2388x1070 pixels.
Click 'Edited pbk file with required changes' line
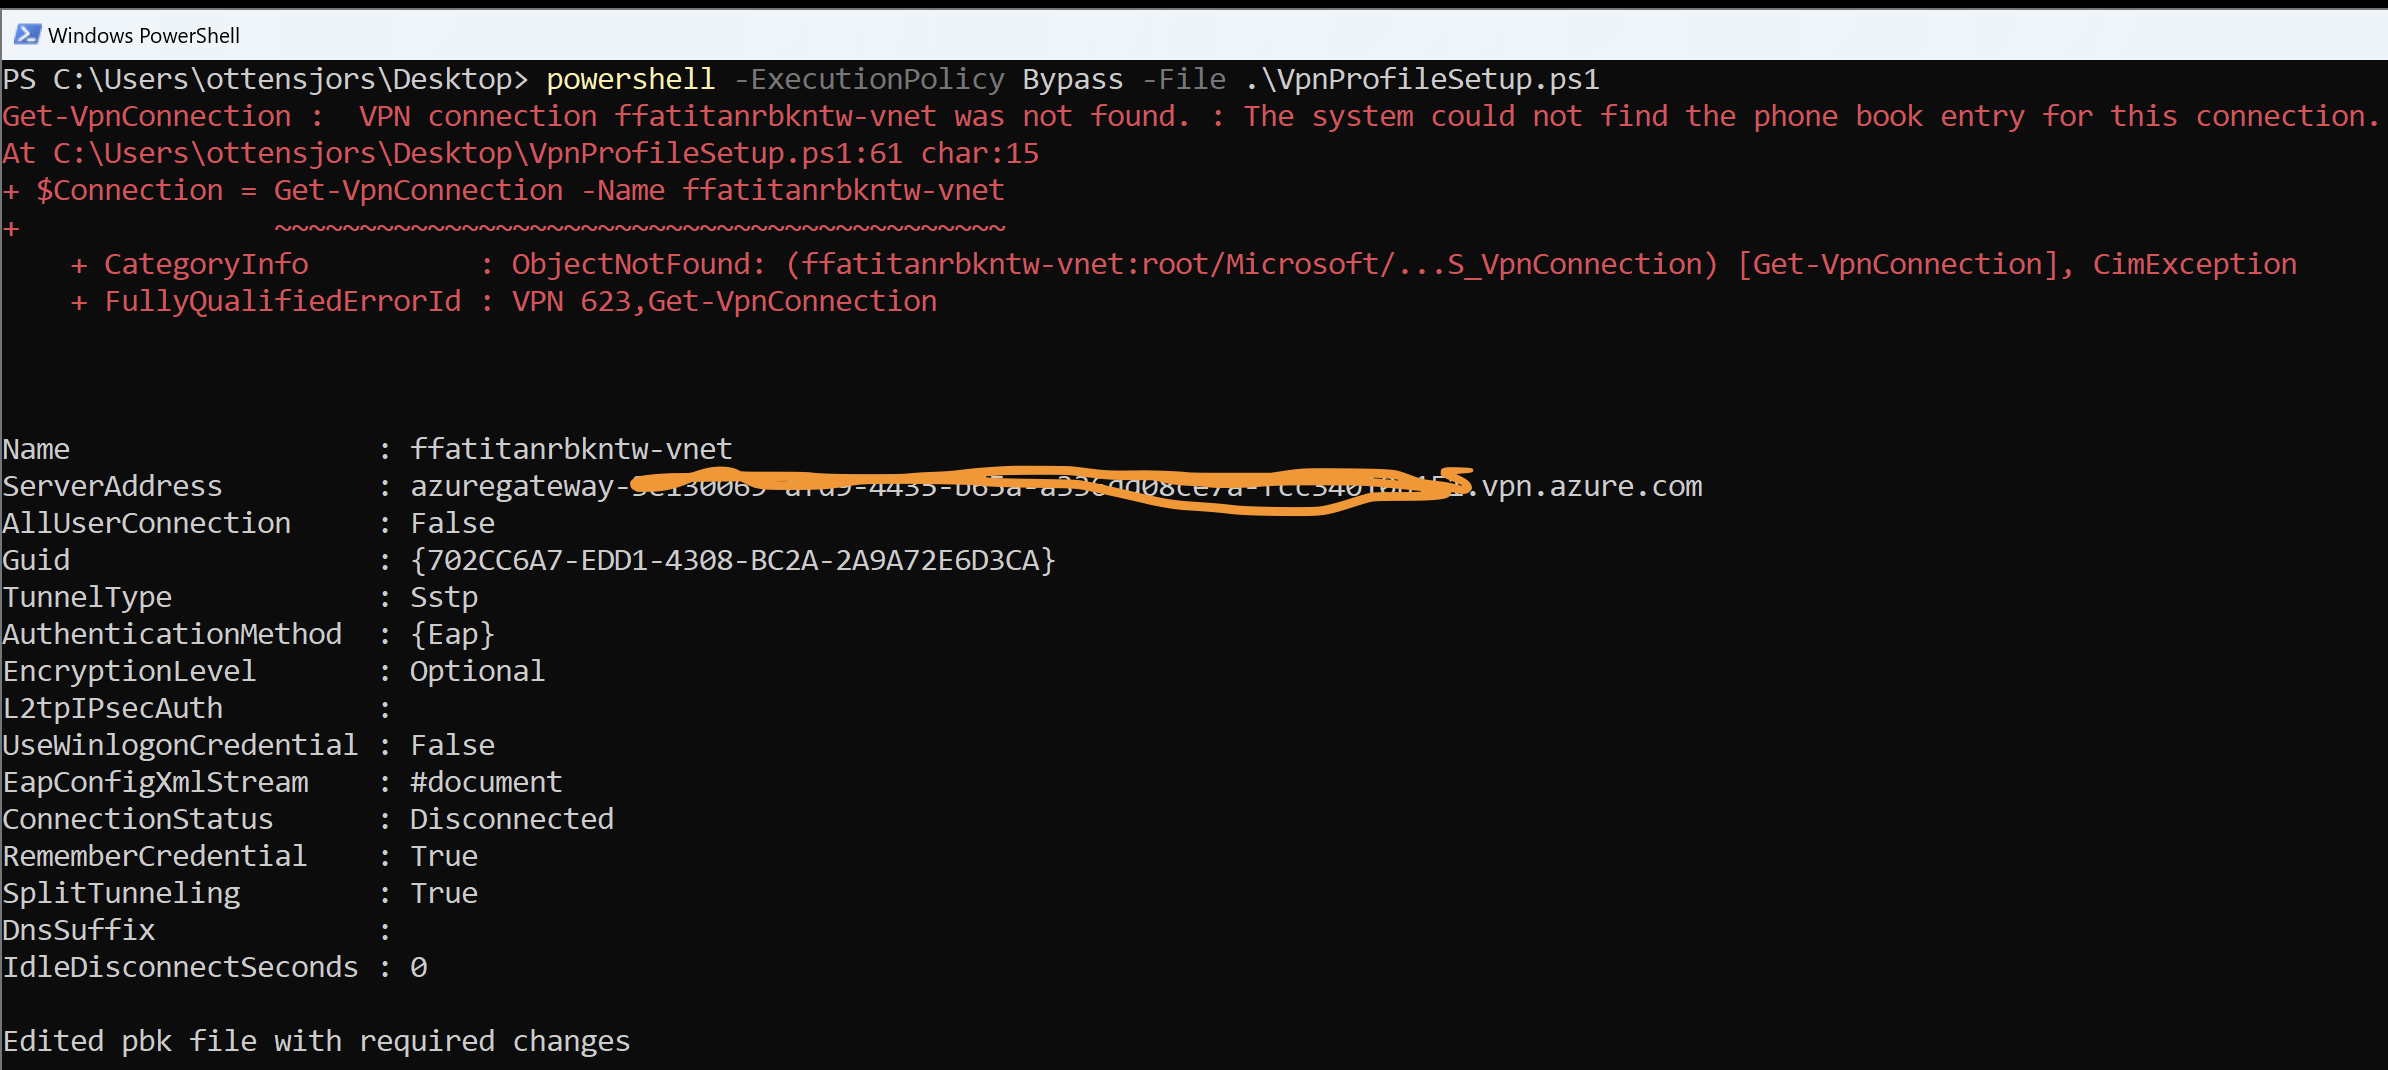316,1041
